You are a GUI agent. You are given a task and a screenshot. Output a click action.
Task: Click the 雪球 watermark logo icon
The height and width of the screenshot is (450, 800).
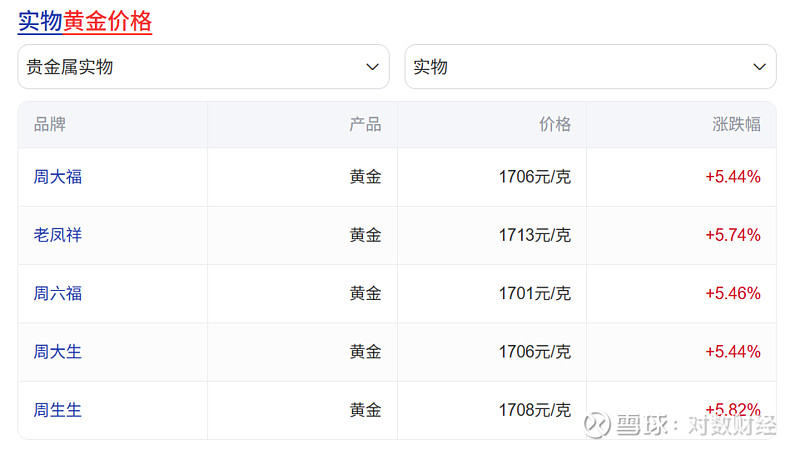pyautogui.click(x=597, y=425)
